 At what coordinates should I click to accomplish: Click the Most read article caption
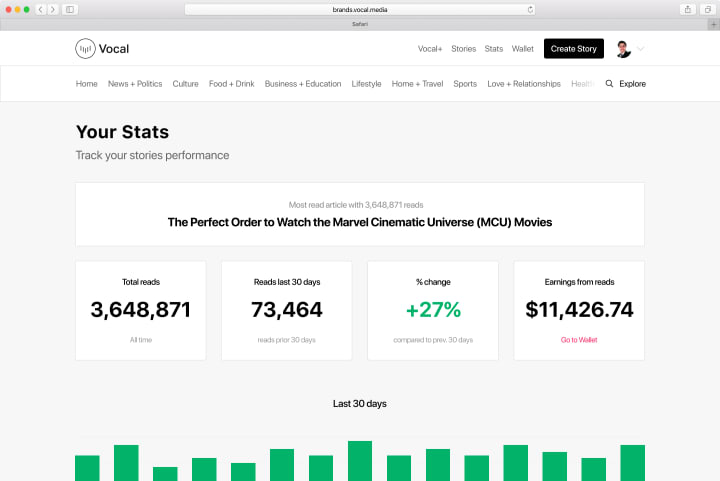[356, 205]
